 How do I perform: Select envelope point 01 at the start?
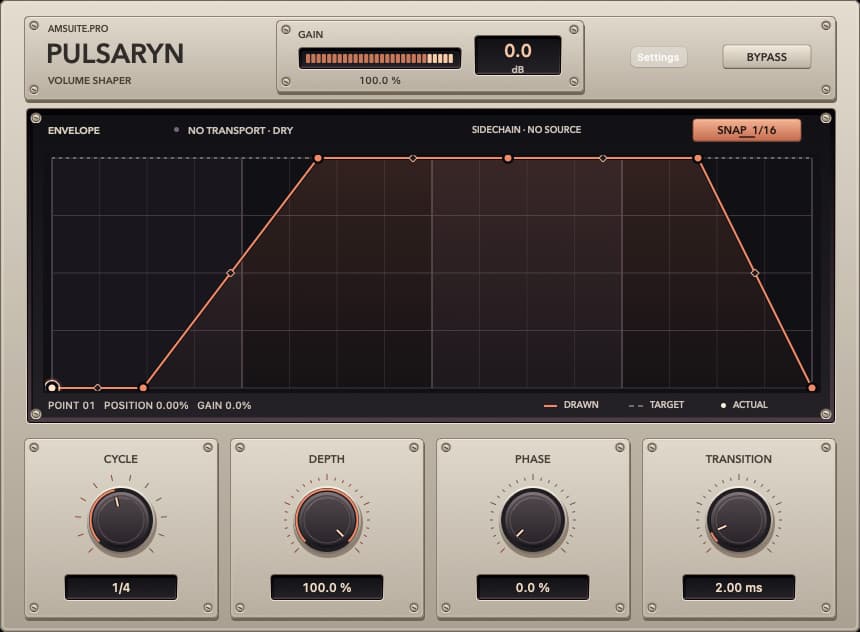(52, 387)
